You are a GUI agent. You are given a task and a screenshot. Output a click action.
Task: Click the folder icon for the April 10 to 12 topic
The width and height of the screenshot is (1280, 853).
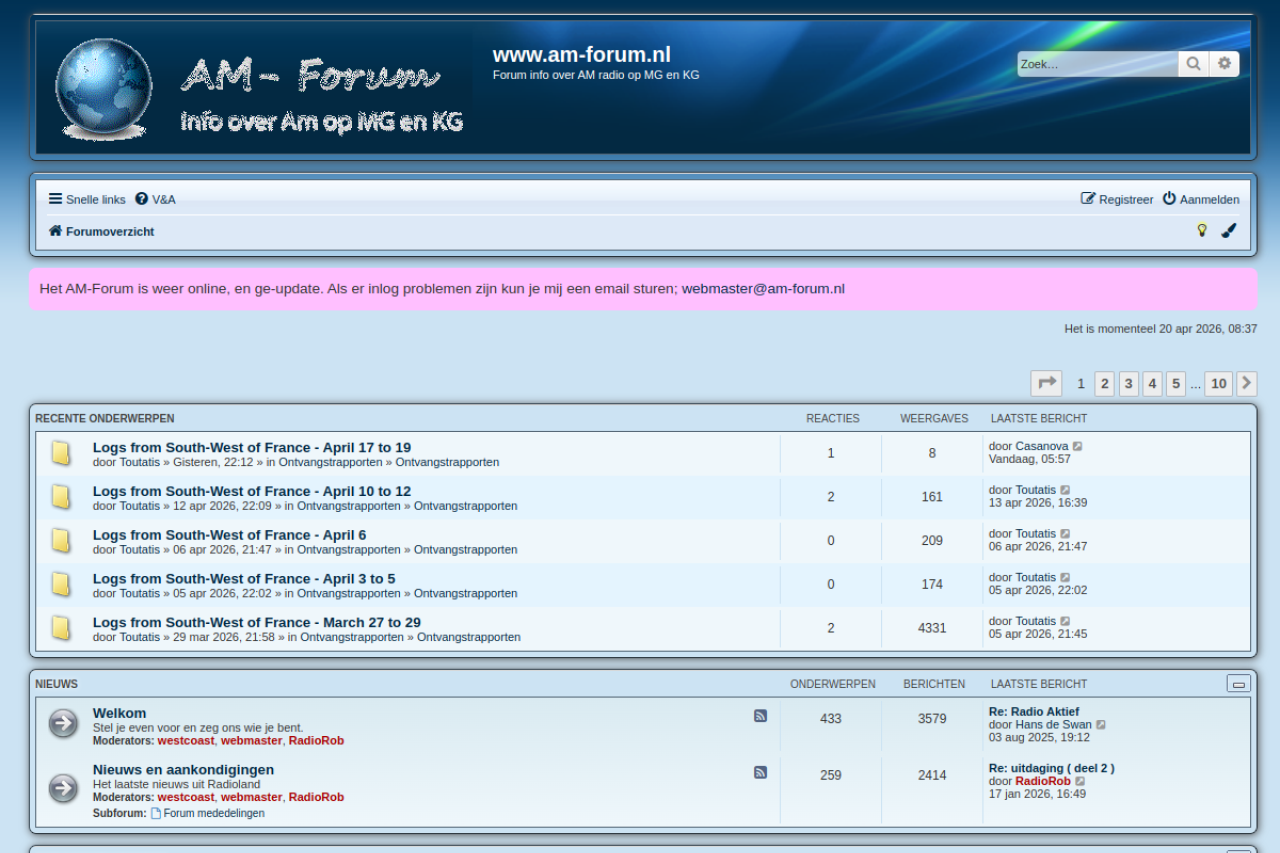[61, 497]
